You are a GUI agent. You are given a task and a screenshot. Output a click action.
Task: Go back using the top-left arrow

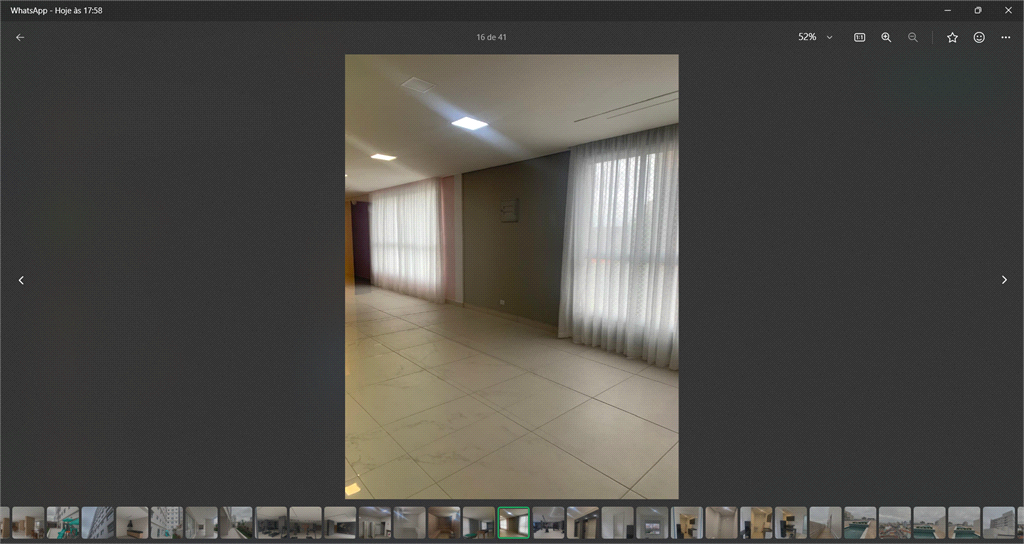[20, 37]
